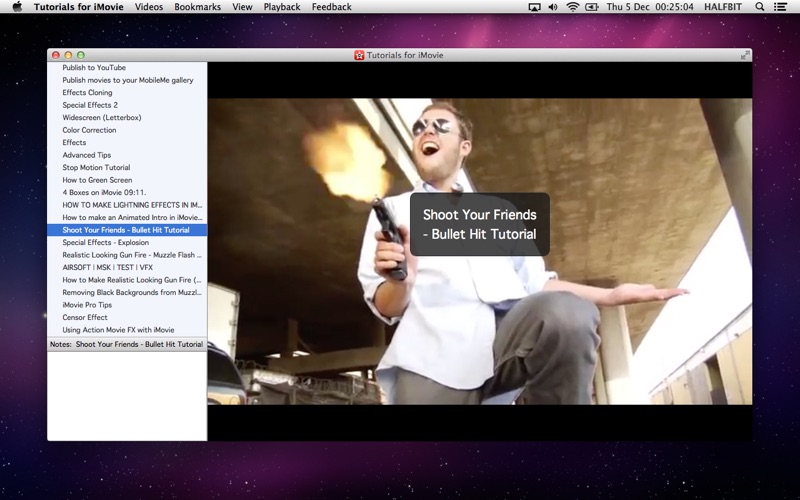Image resolution: width=800 pixels, height=500 pixels.
Task: Select 'How to make an Animated Intro' tutorial
Action: pos(127,217)
